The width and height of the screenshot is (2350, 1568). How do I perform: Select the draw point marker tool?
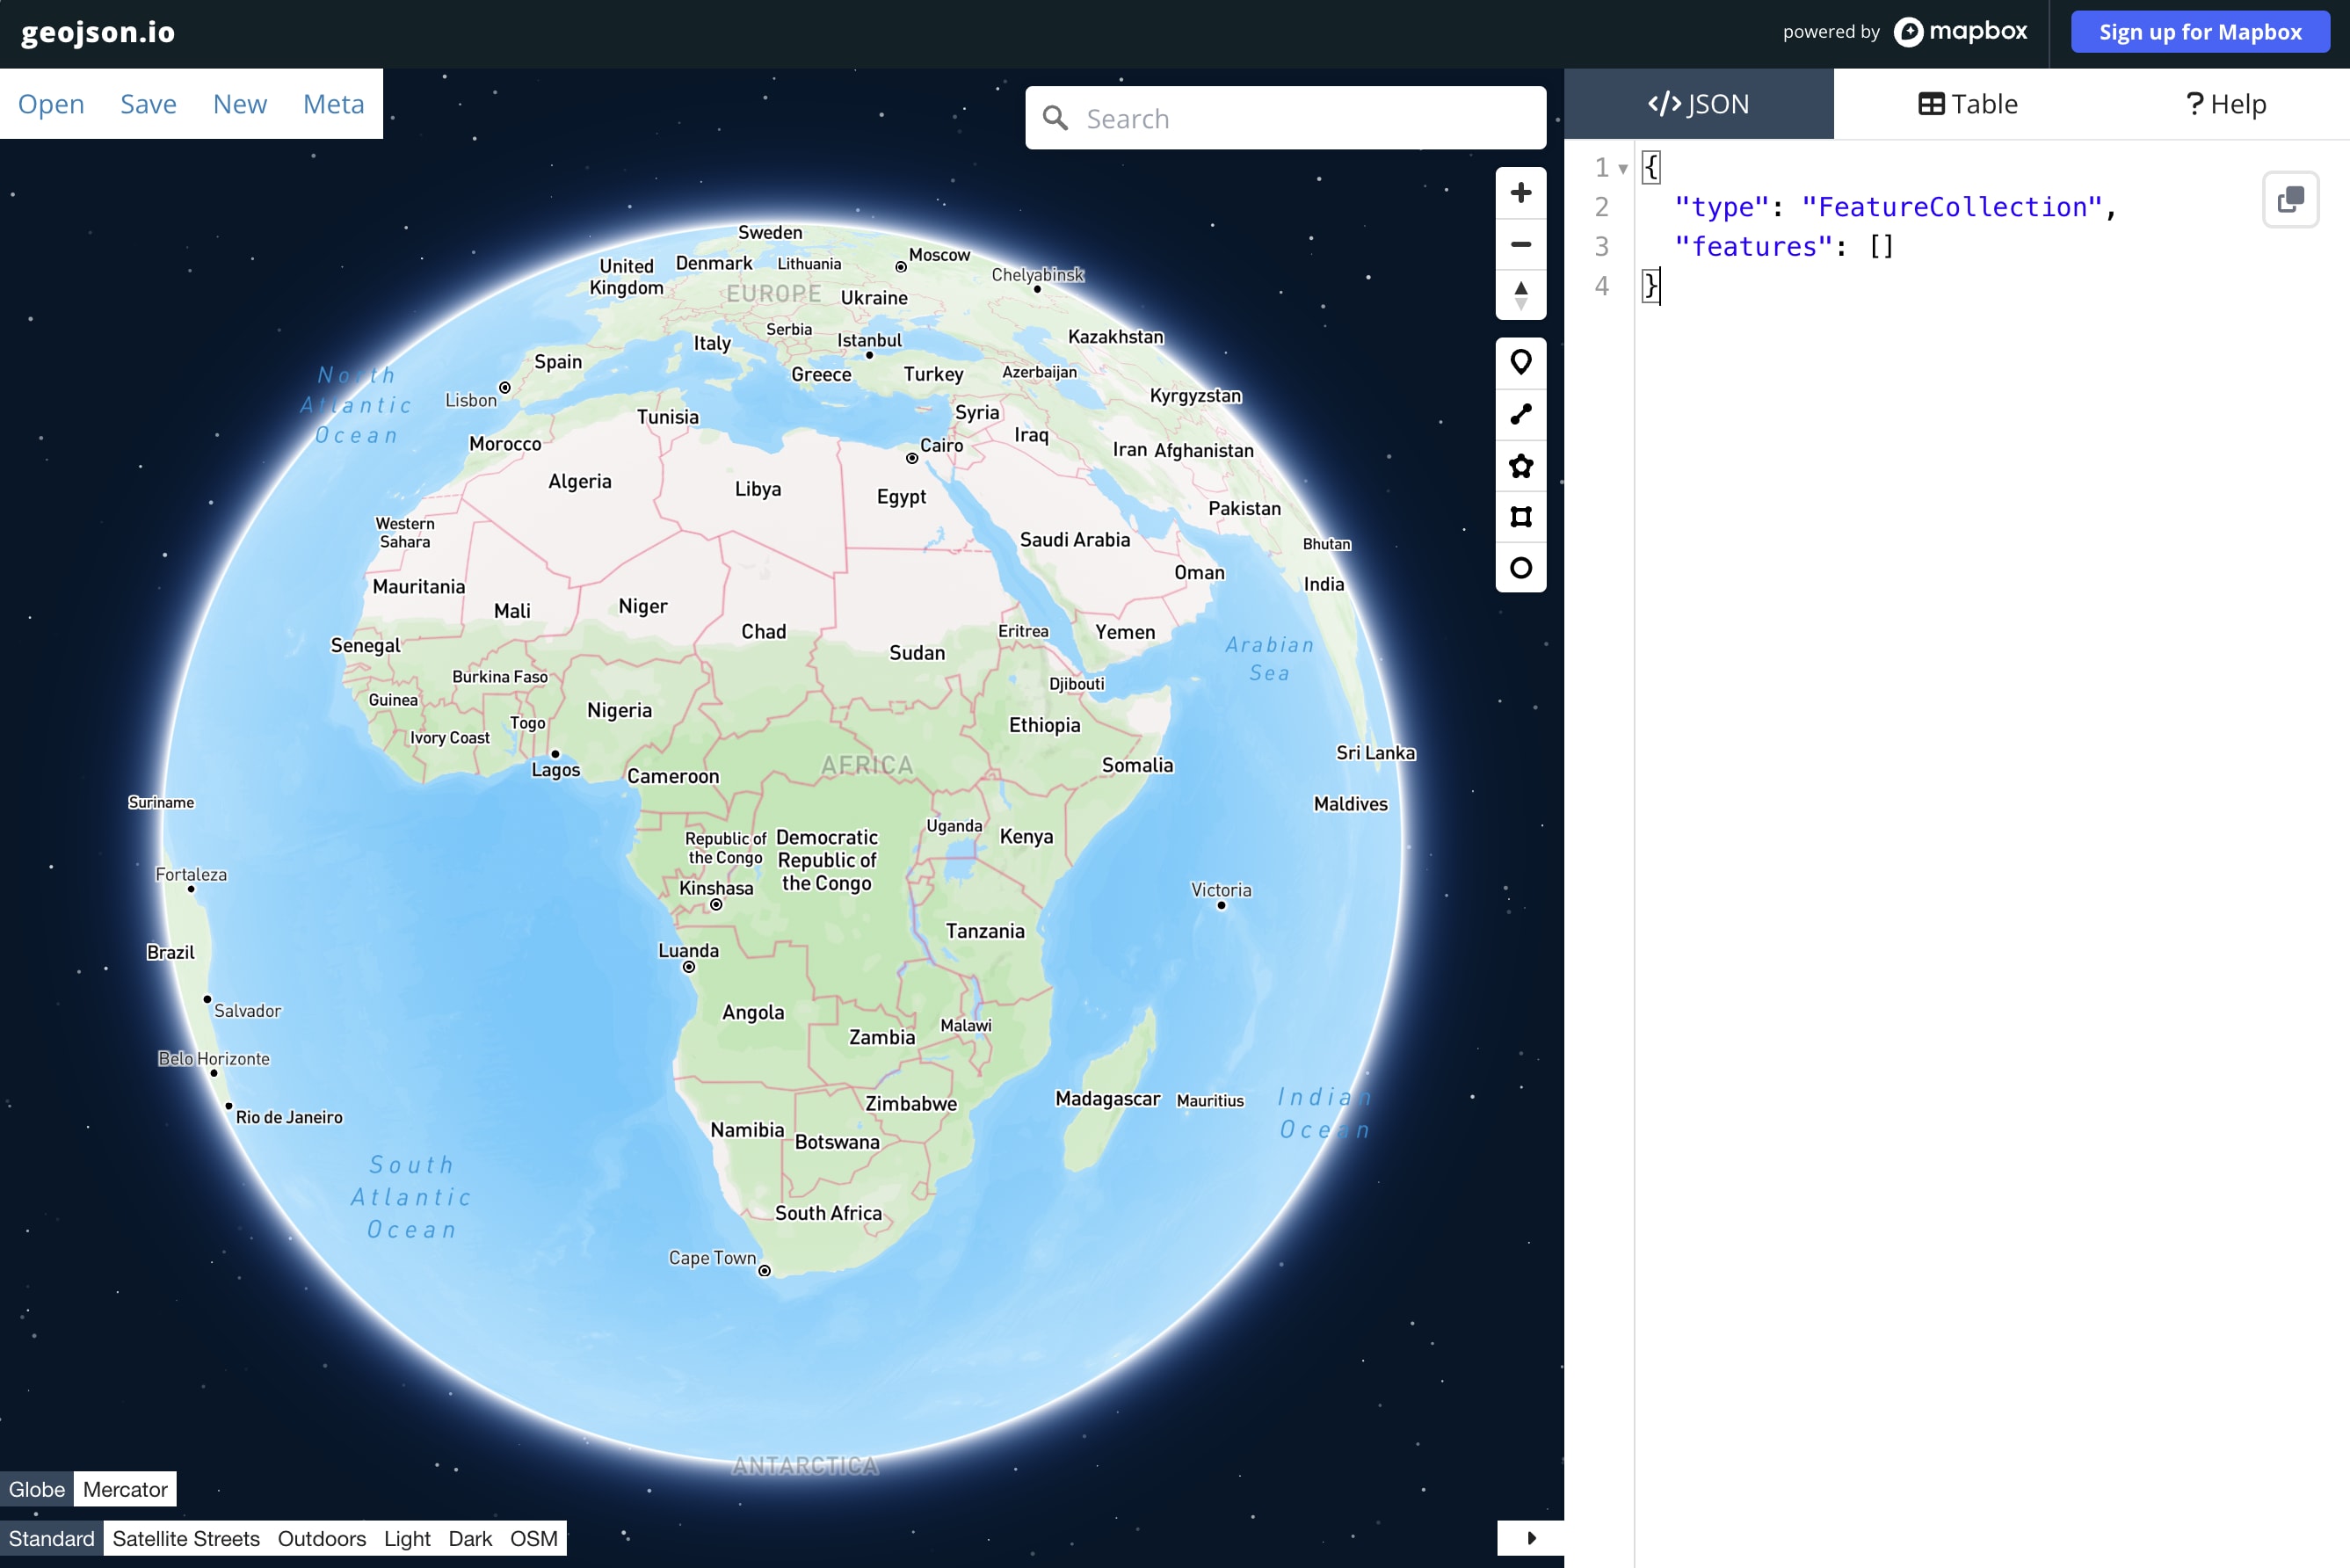click(x=1520, y=363)
